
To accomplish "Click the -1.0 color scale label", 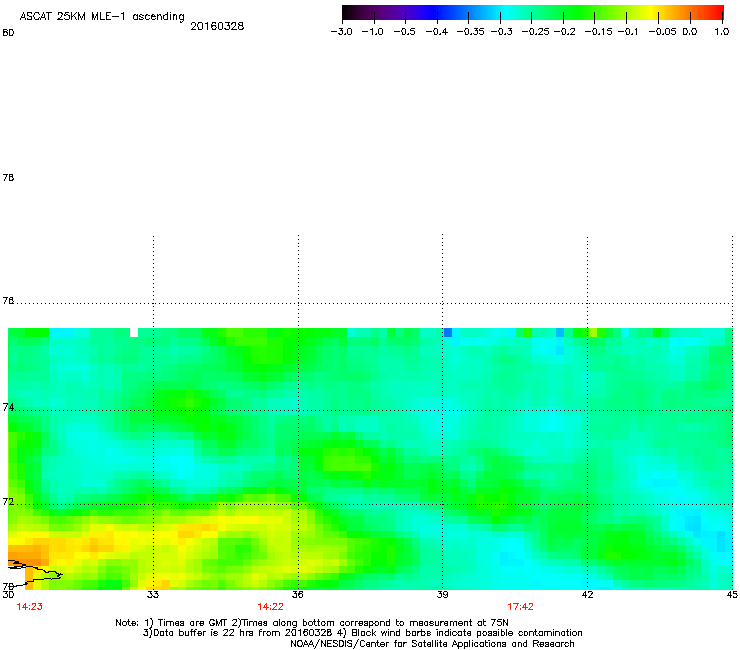I will pos(372,32).
